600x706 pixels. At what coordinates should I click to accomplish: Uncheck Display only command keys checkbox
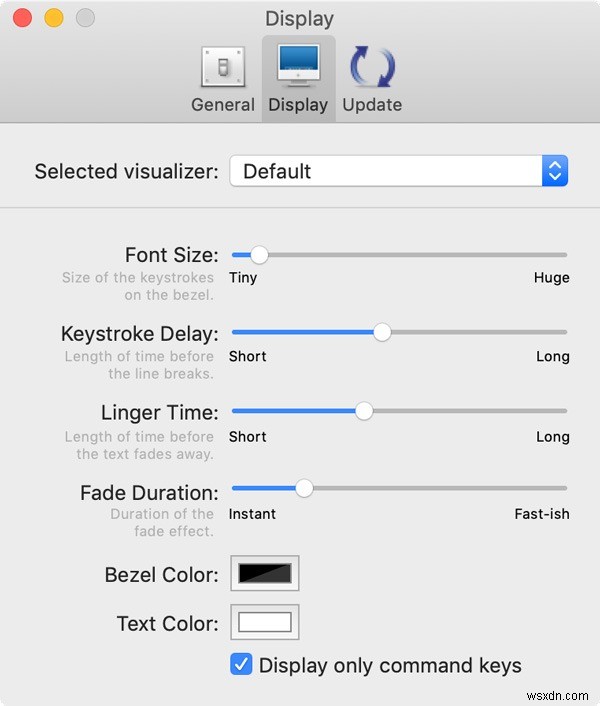tap(241, 665)
